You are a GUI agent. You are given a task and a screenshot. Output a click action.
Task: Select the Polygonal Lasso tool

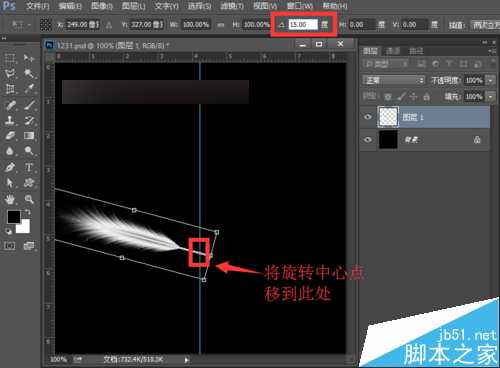[x=10, y=73]
